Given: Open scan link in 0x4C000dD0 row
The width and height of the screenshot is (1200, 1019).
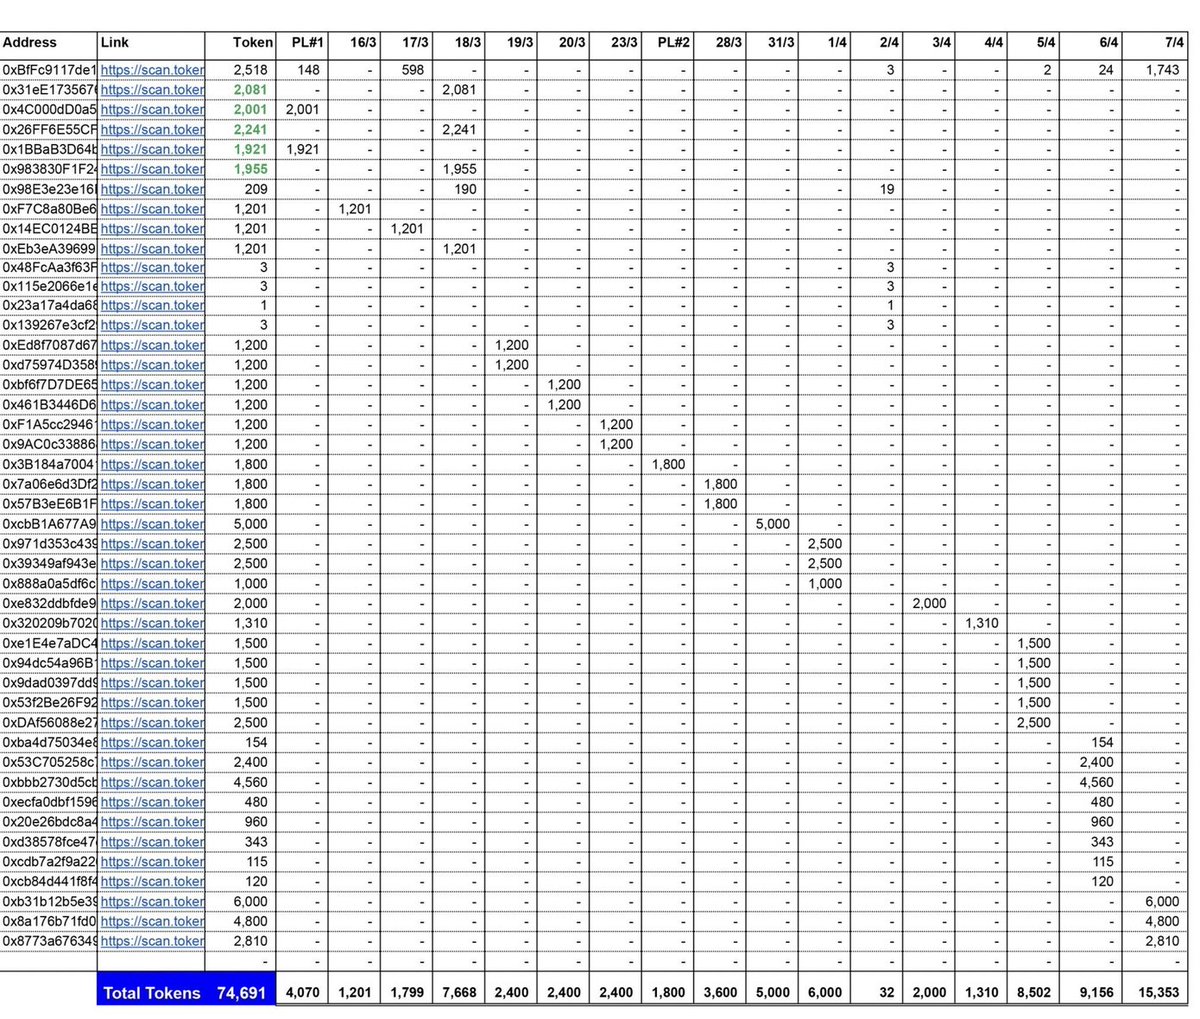Looking at the screenshot, I should point(152,109).
